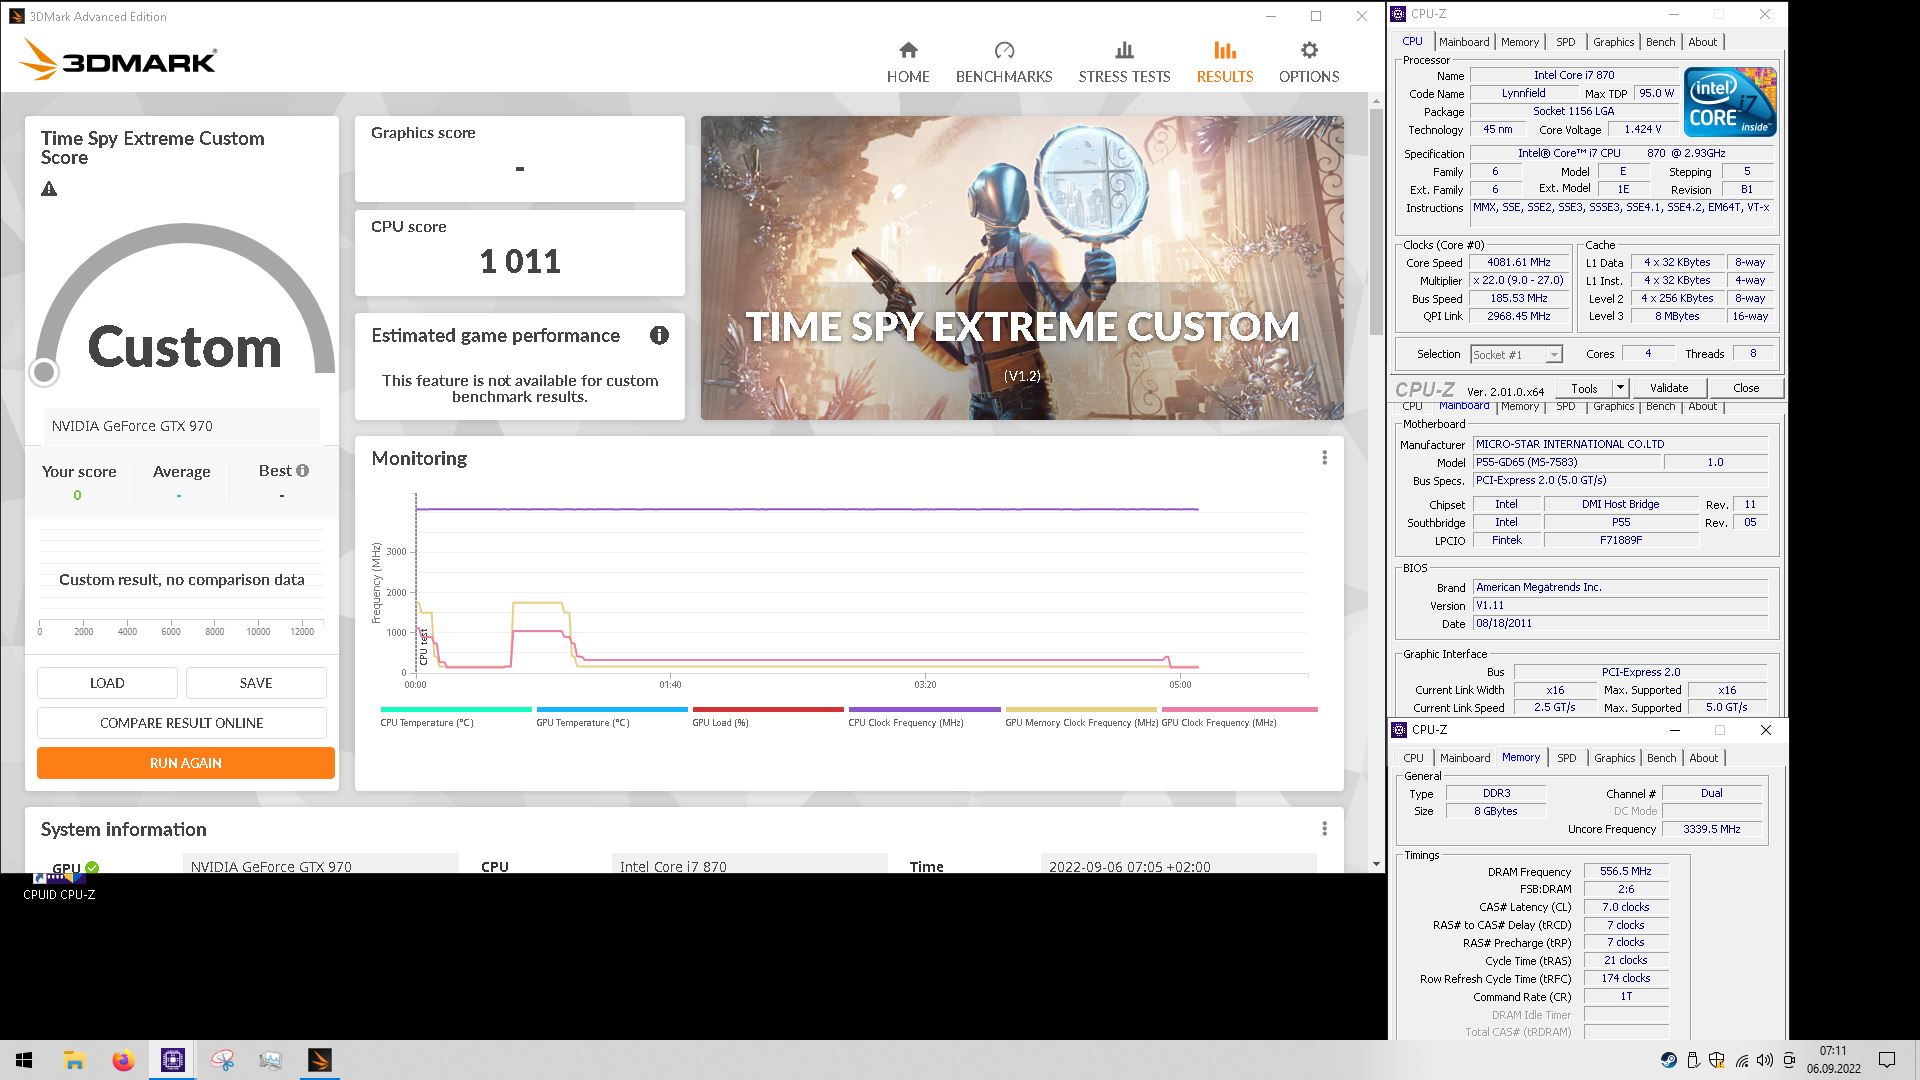This screenshot has height=1080, width=1920.
Task: Open File Explorer from the taskbar
Action: click(74, 1060)
